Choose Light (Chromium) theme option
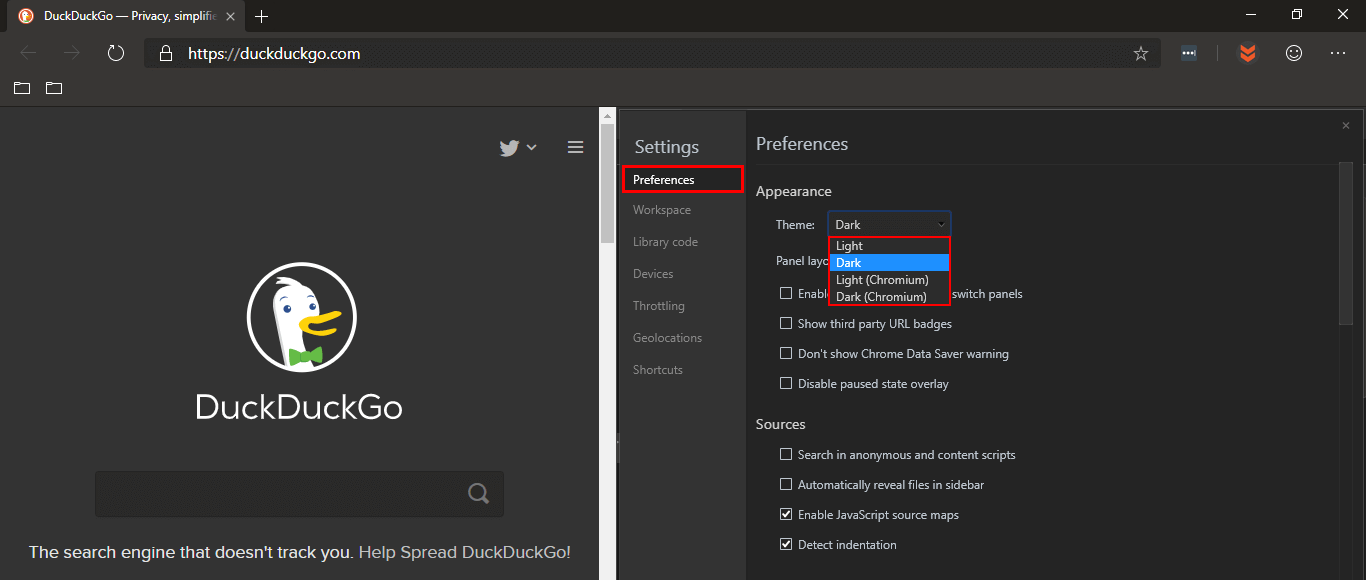Viewport: 1366px width, 580px height. (x=889, y=280)
